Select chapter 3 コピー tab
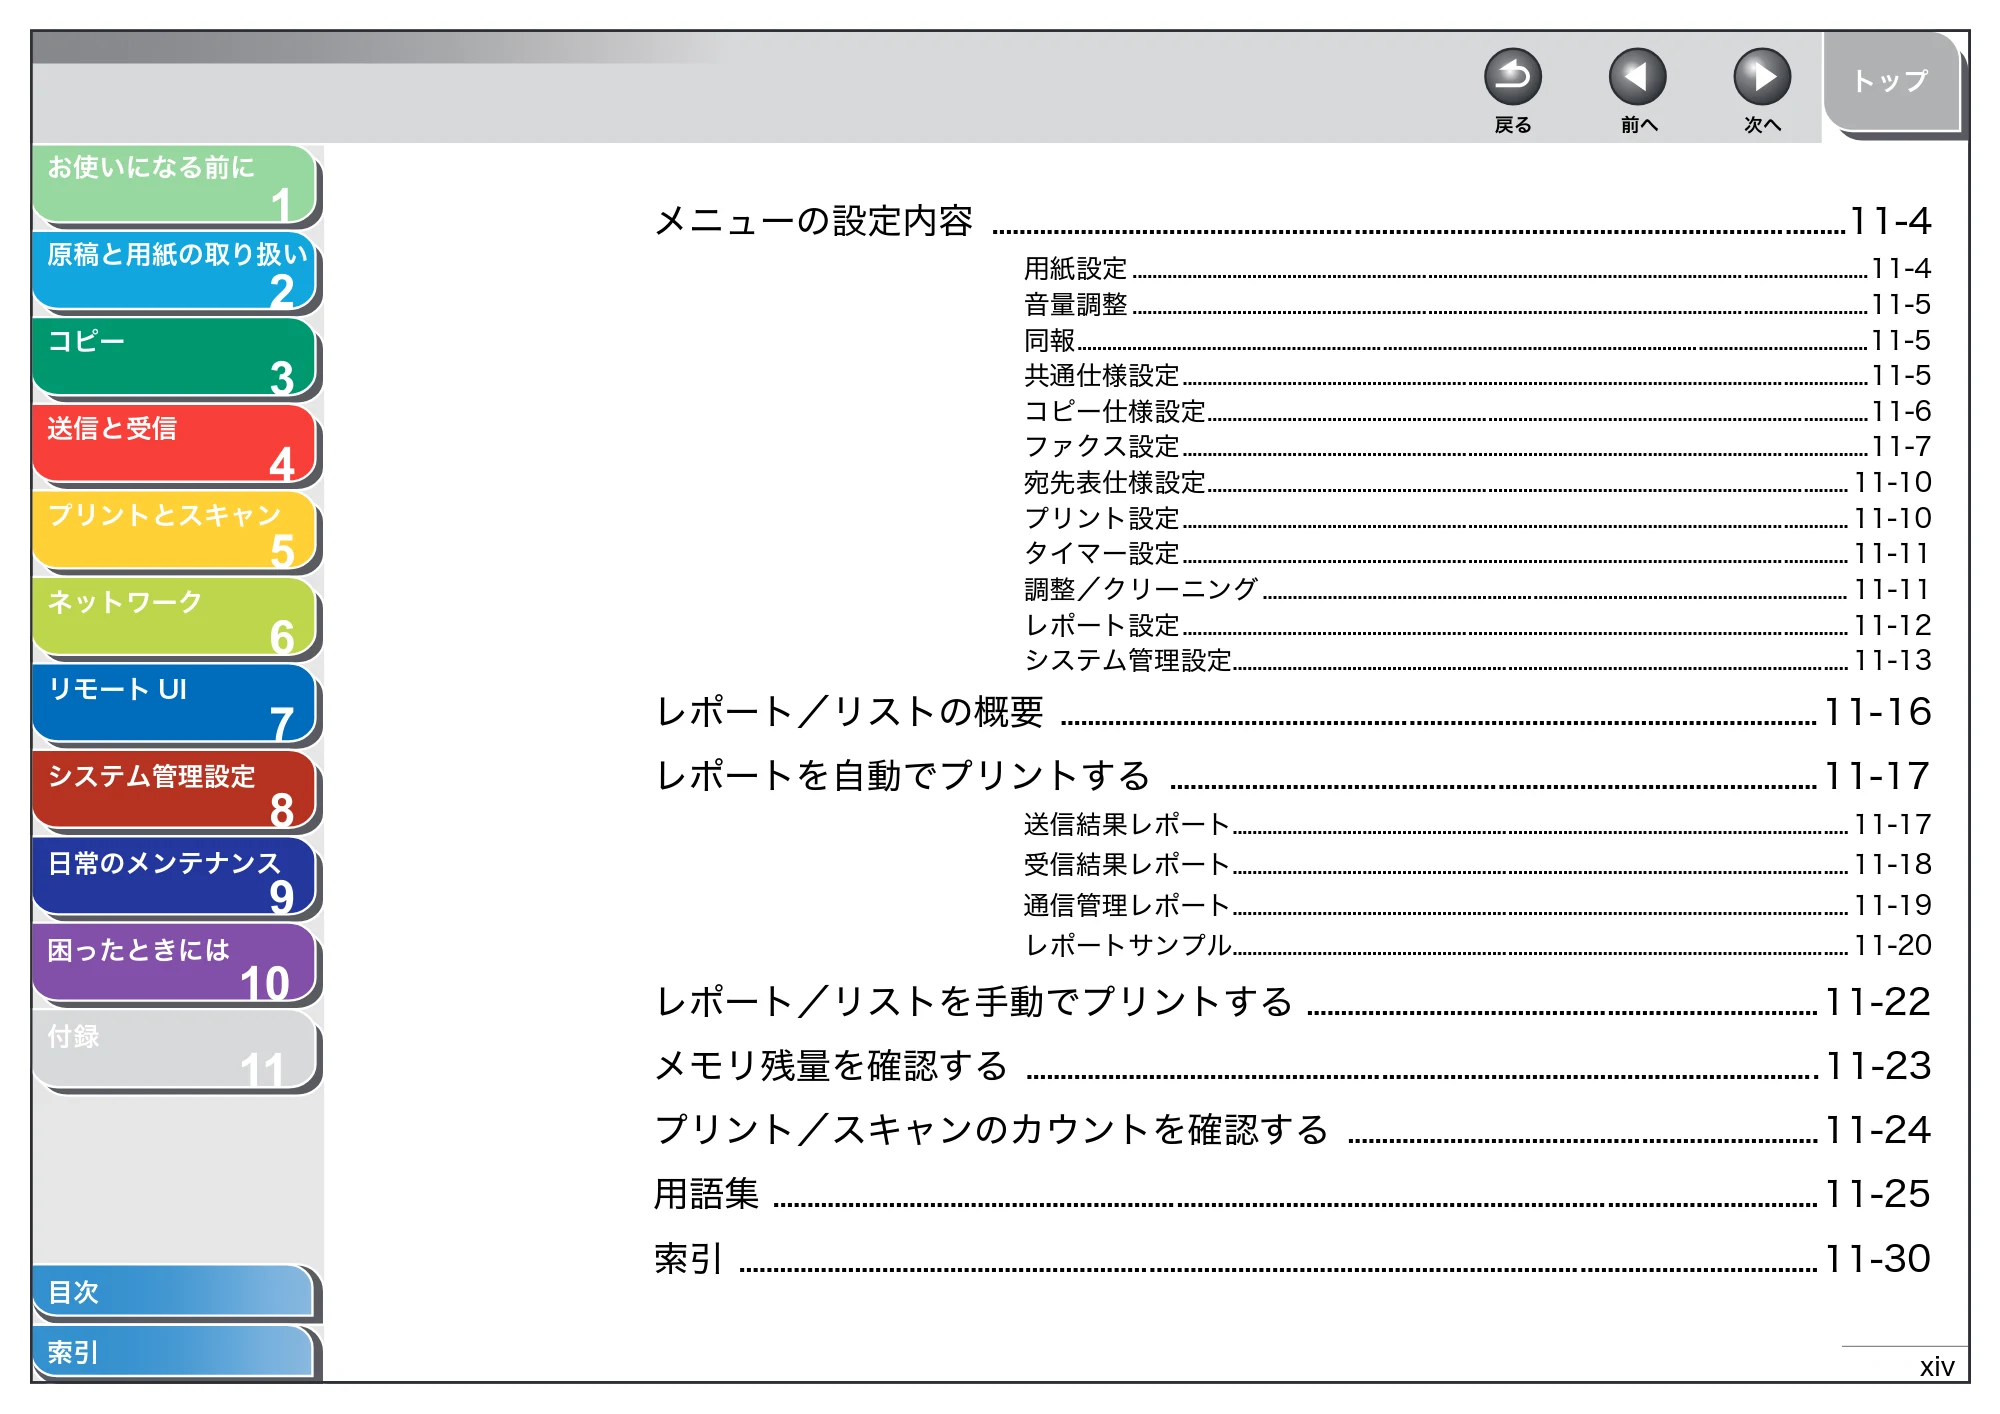Viewport: 2000px width, 1414px height. point(175,358)
